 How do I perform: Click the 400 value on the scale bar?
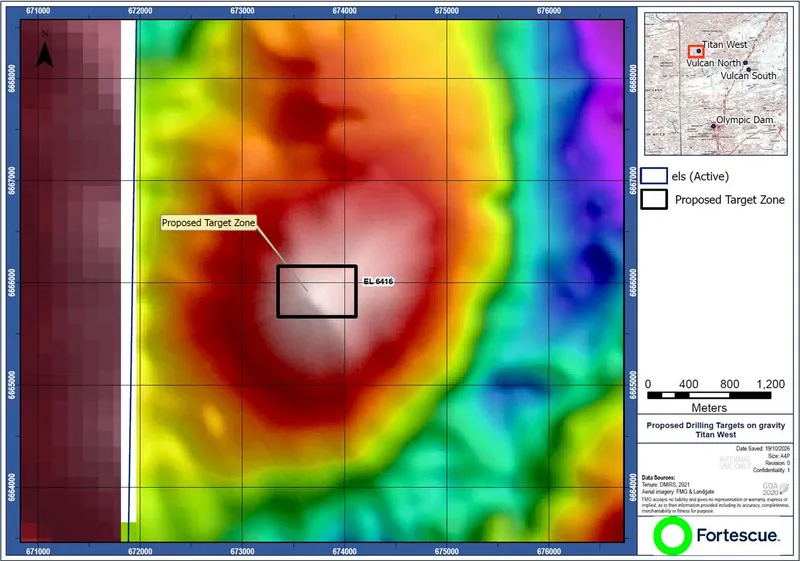(688, 384)
